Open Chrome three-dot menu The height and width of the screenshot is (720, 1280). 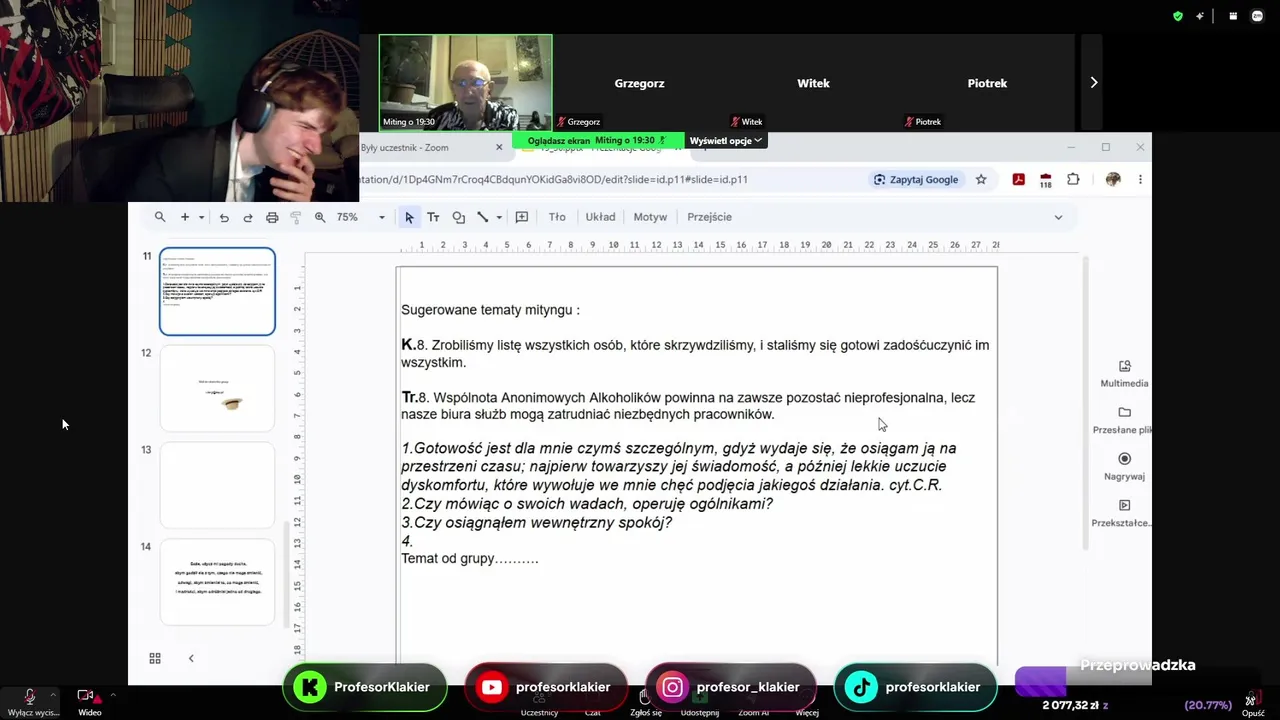point(1140,179)
